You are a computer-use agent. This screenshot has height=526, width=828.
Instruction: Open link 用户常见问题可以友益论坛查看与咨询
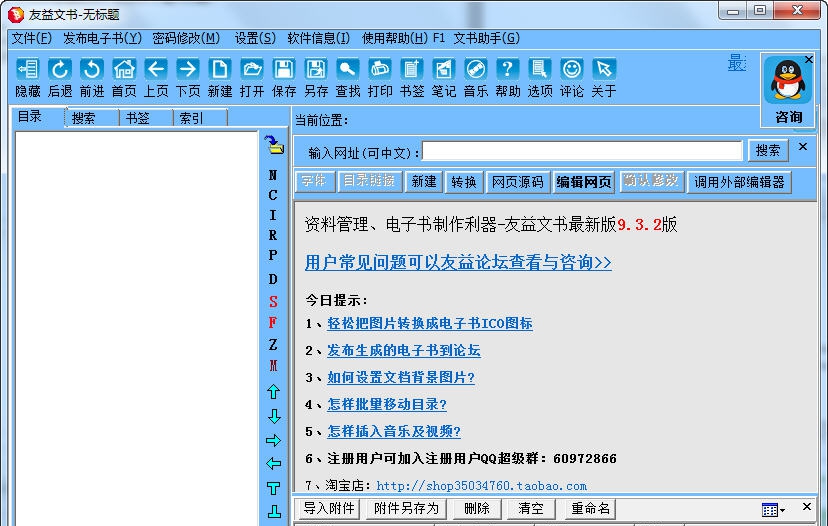pos(458,262)
